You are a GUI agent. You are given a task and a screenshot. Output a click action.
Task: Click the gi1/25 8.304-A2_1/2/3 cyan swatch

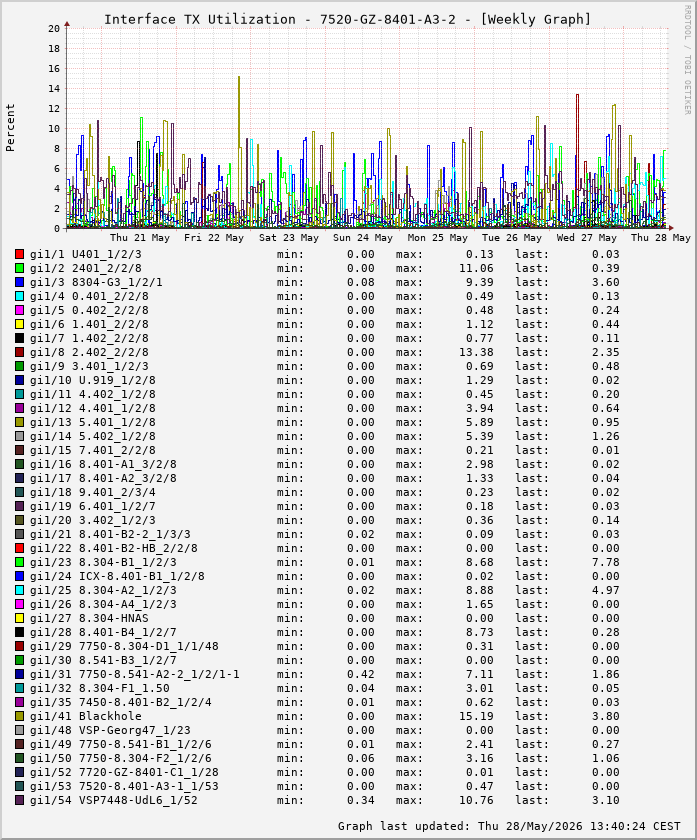click(20, 590)
